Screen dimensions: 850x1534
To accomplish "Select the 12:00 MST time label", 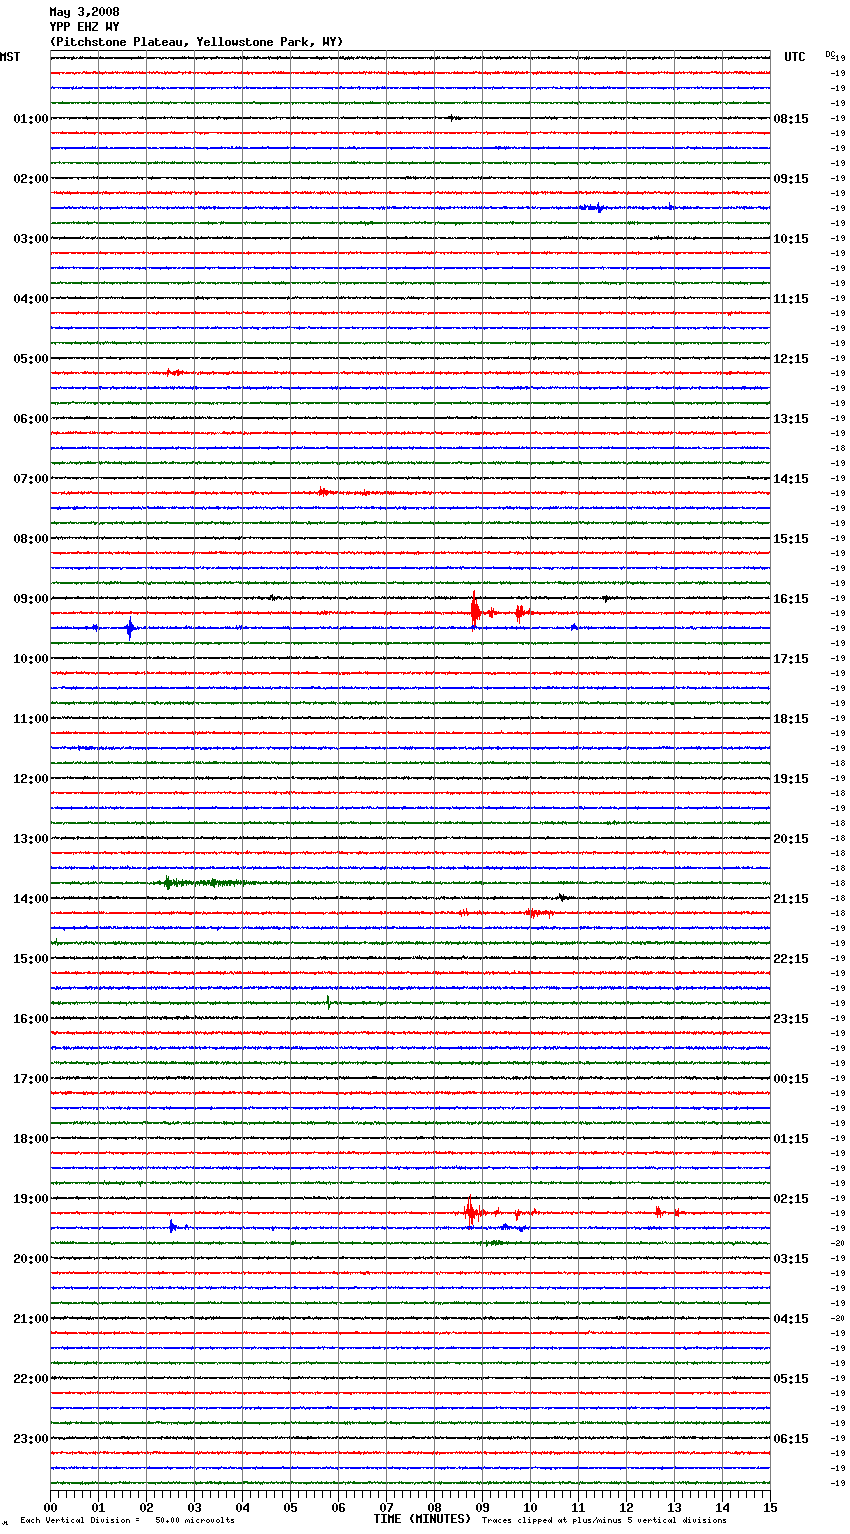I will [31, 779].
